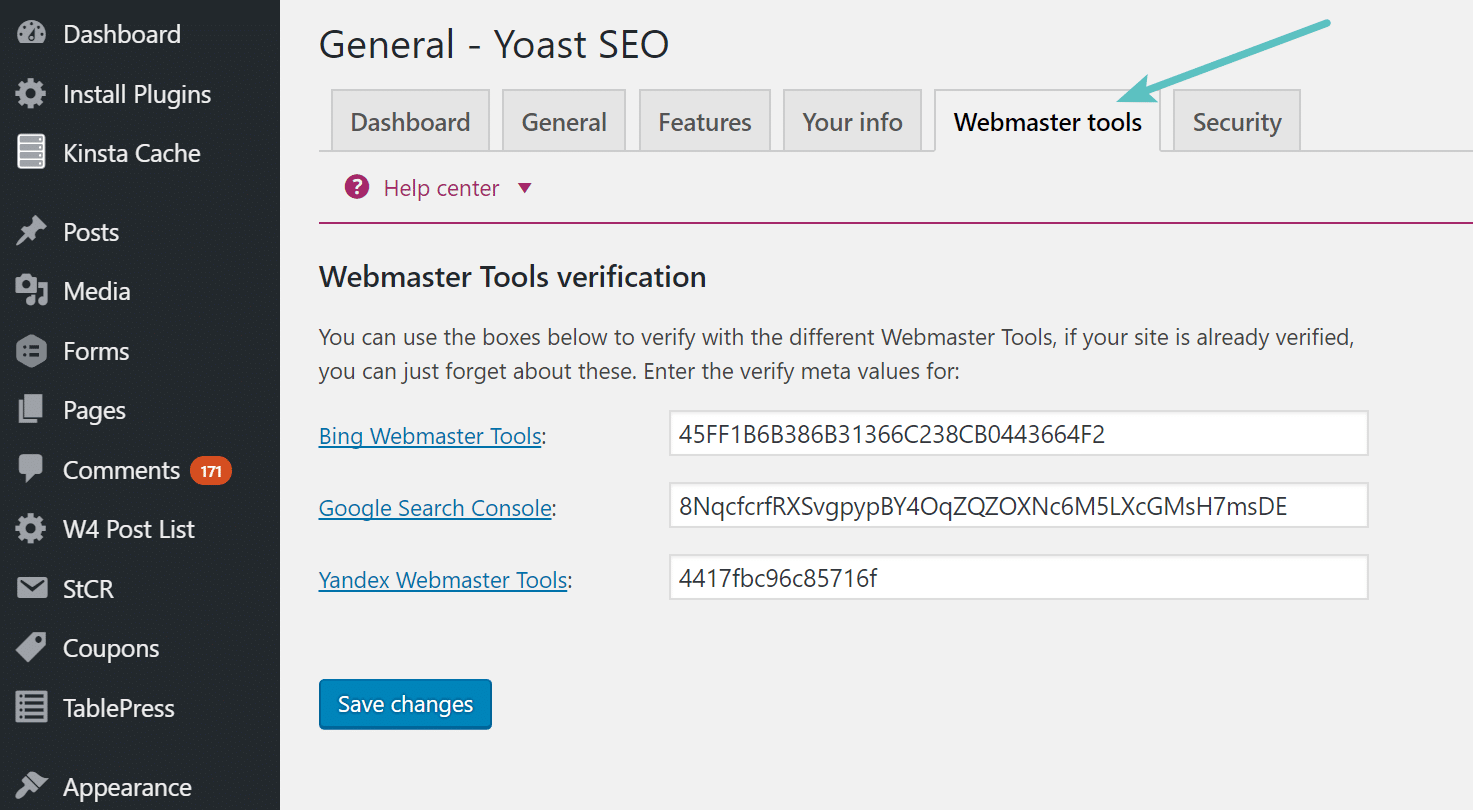Follow the Bing Webmaster Tools link
Viewport: 1473px width, 810px height.
430,436
